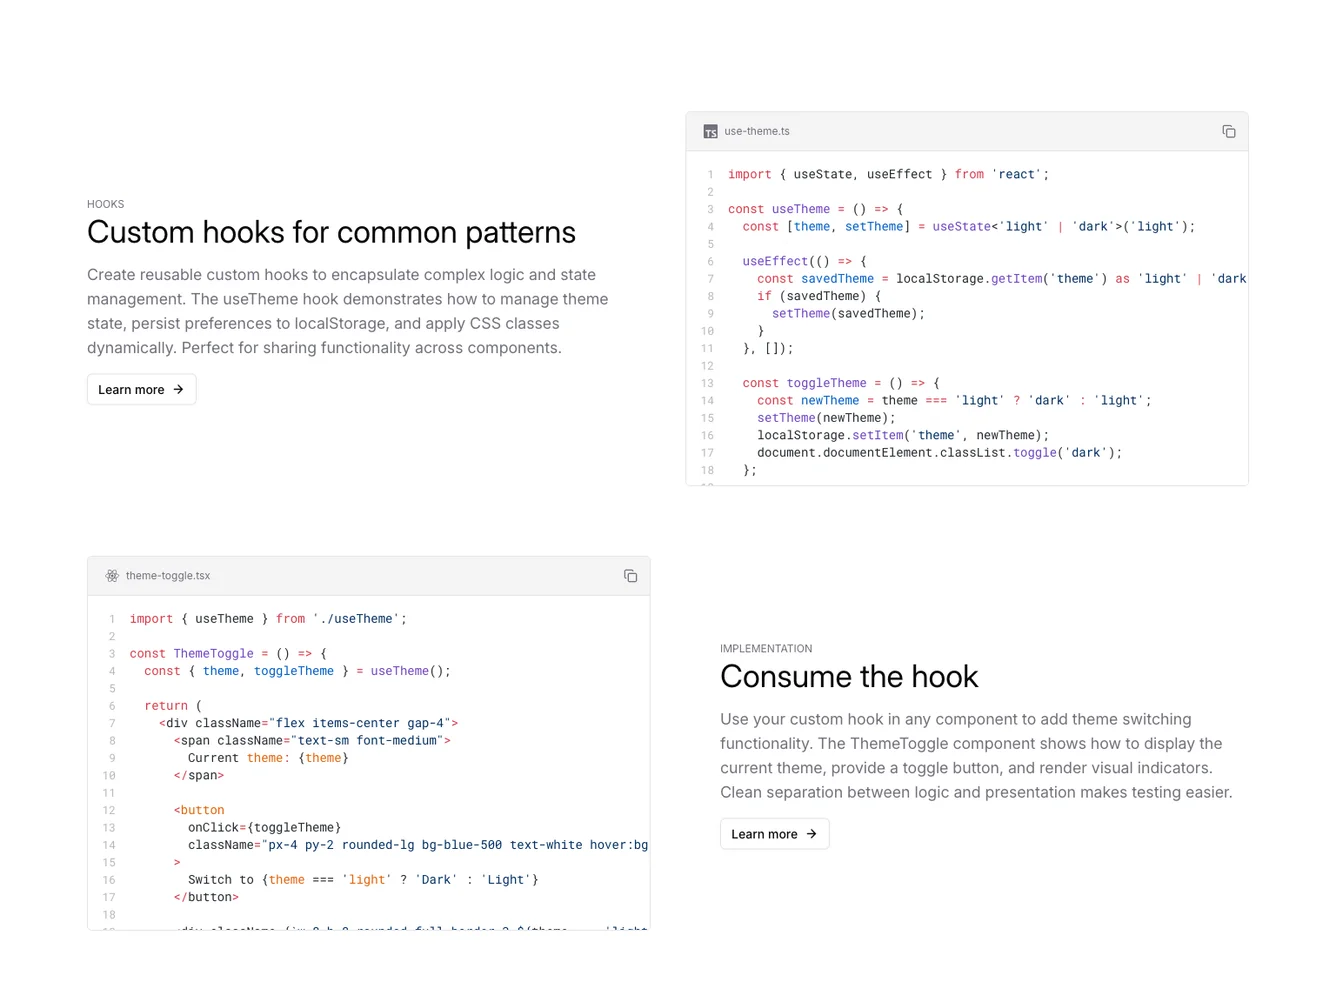The image size is (1336, 1002).
Task: Click the copy icon on the use-theme.ts code block
Action: click(1228, 131)
